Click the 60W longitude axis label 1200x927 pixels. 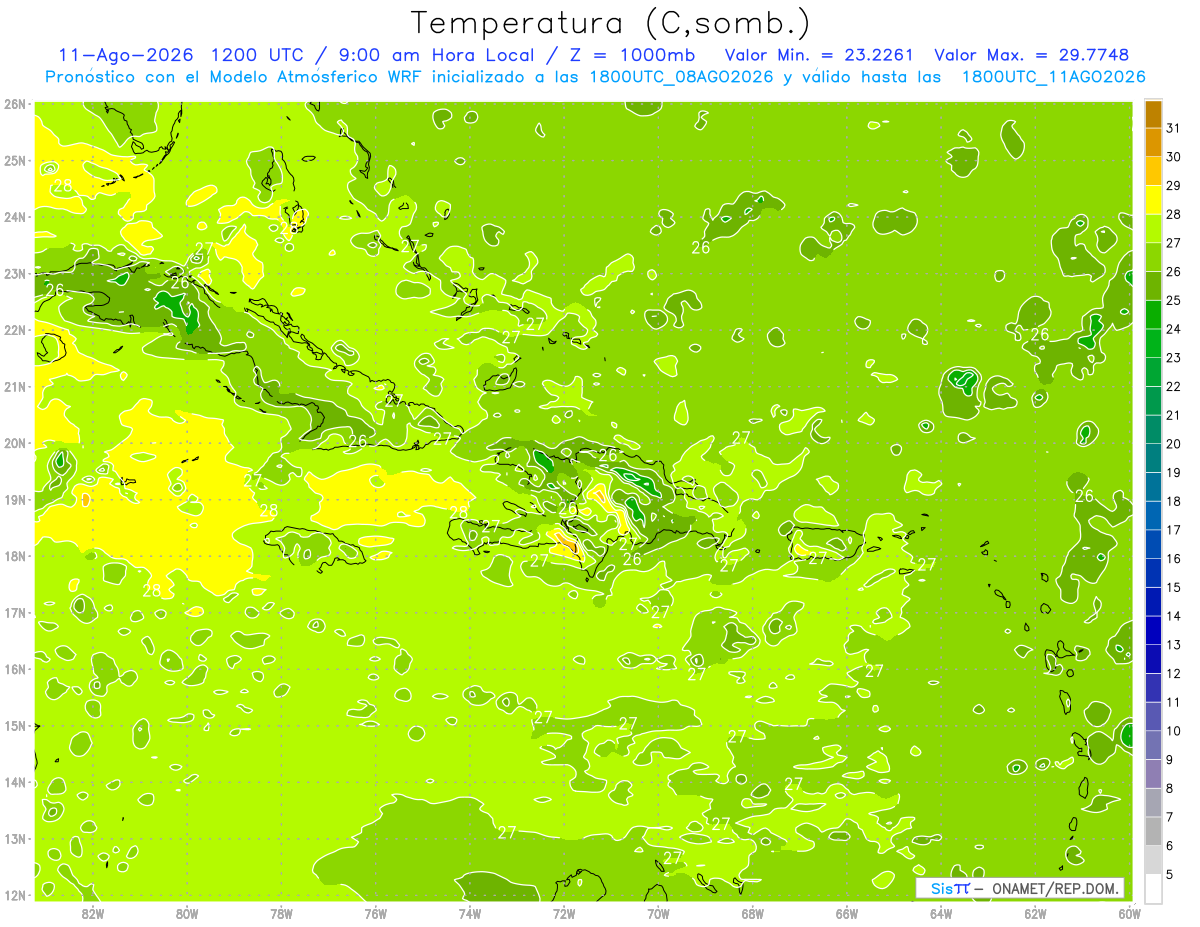tap(1129, 912)
